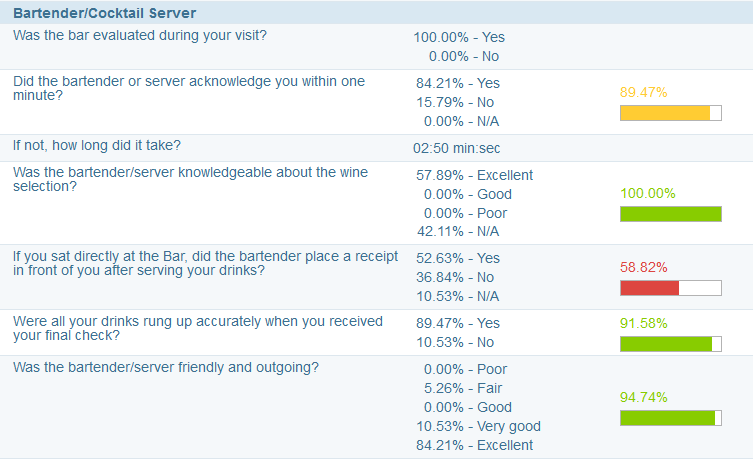Click the '57.89% - Excellent' wine knowledge result
This screenshot has width=753, height=461.
[475, 175]
